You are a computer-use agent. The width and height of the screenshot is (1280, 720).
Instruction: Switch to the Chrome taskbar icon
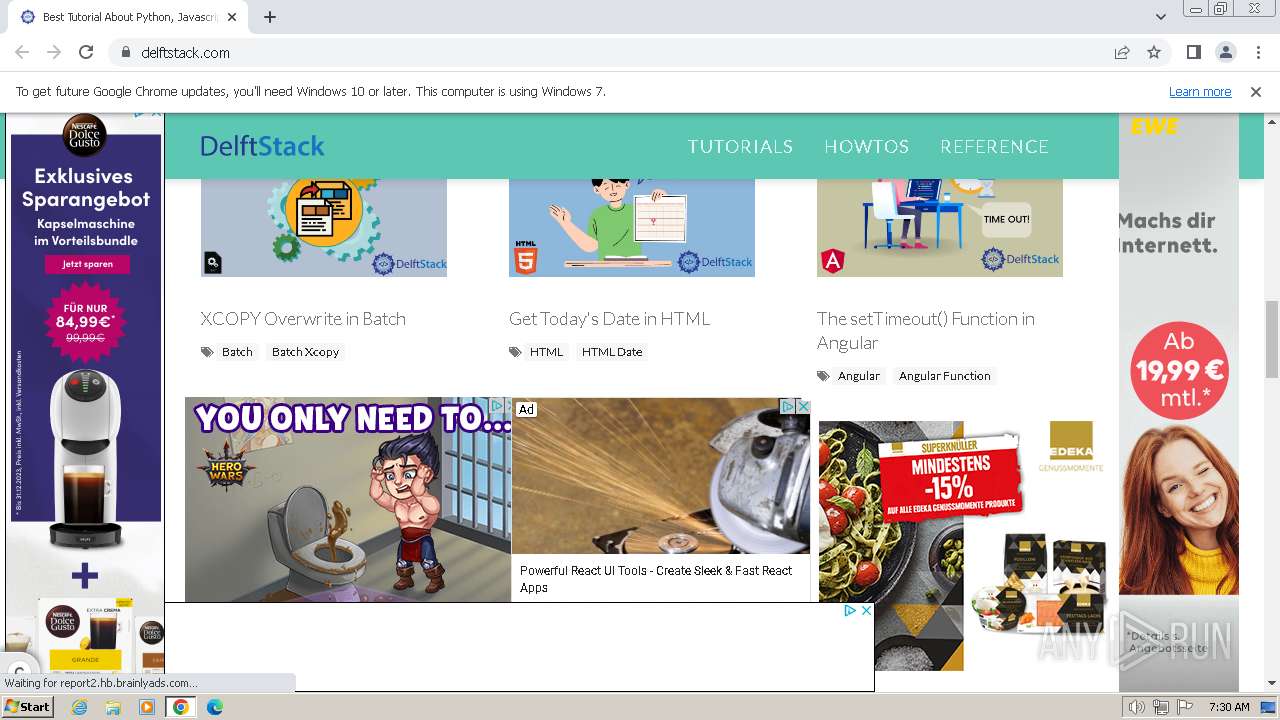[180, 707]
